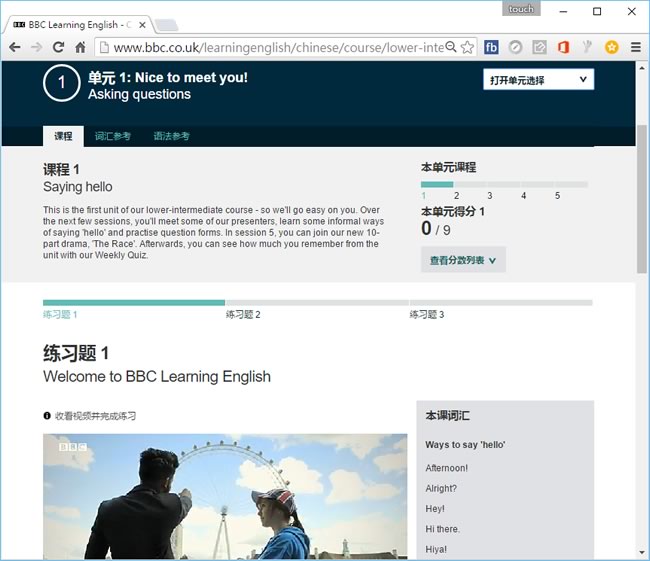Click the grey circular compass extension icon
The height and width of the screenshot is (561, 650).
[515, 47]
